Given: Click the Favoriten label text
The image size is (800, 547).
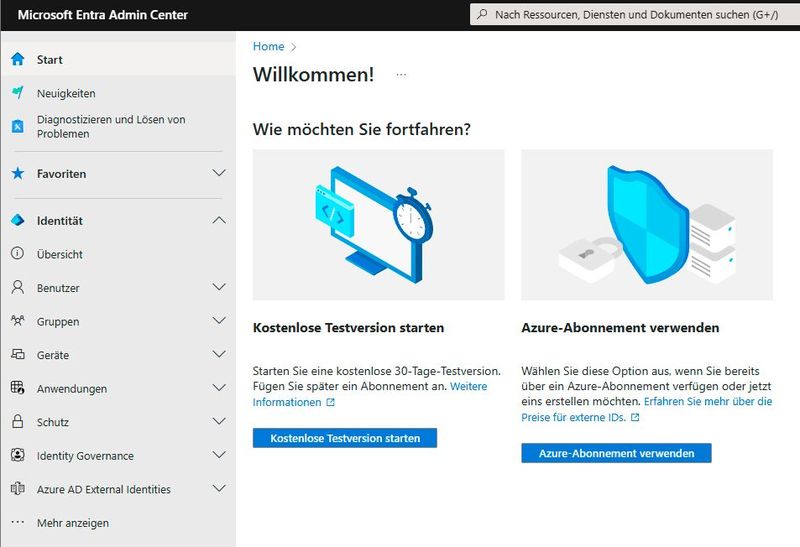Looking at the screenshot, I should 61,174.
